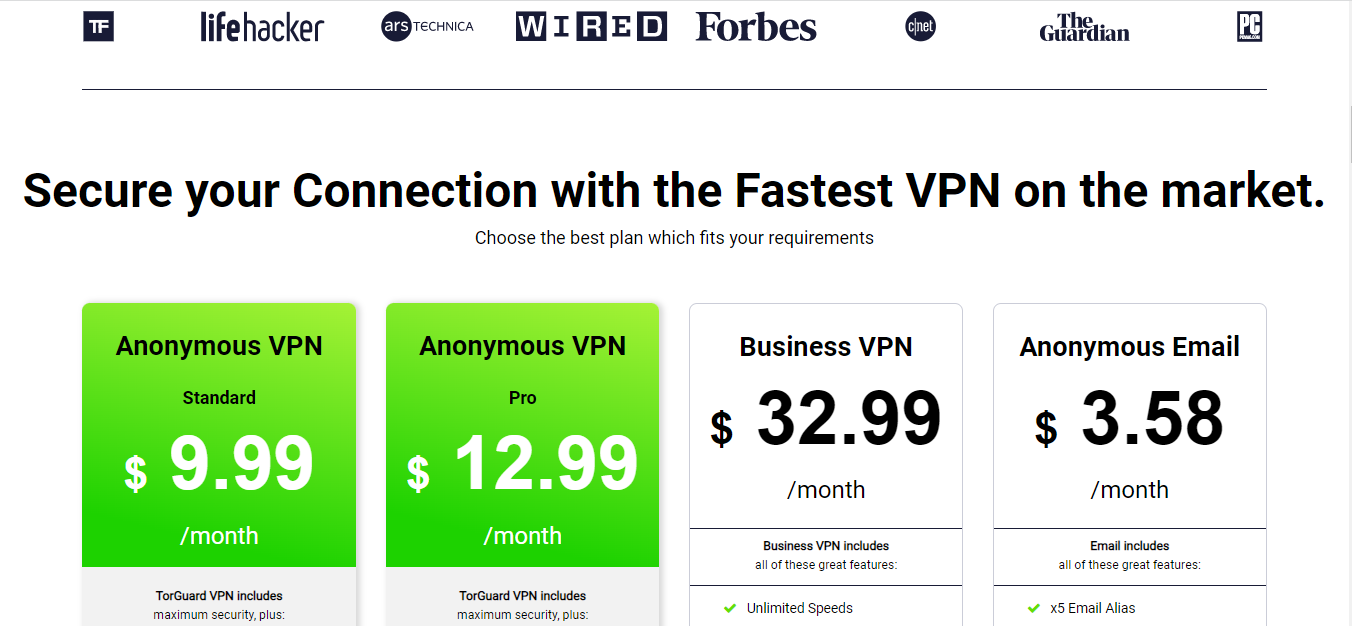
Task: Select the PC Mag logo
Action: [1250, 27]
